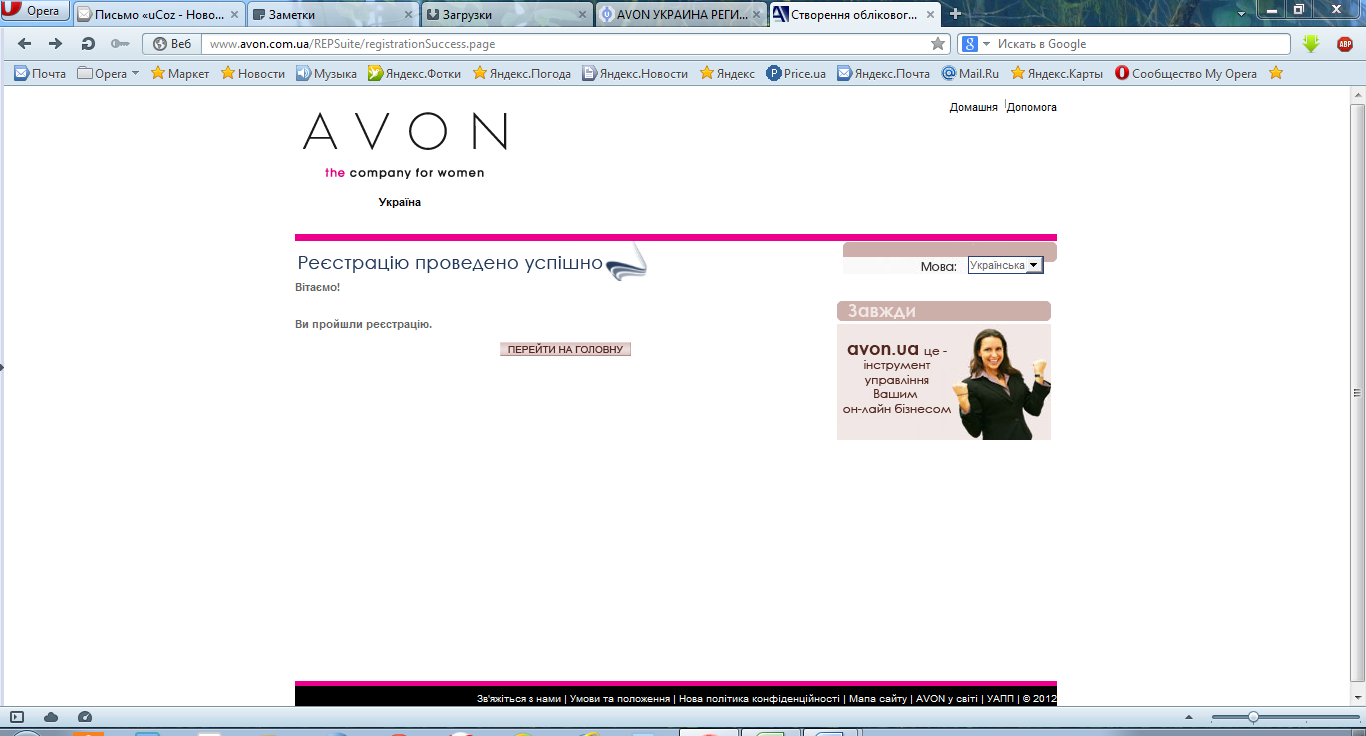This screenshot has width=1366, height=736.
Task: Close the Загрузки tab
Action: click(x=582, y=15)
